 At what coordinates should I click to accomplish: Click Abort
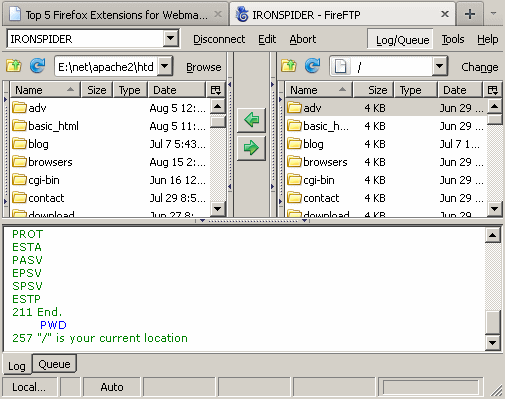303,39
